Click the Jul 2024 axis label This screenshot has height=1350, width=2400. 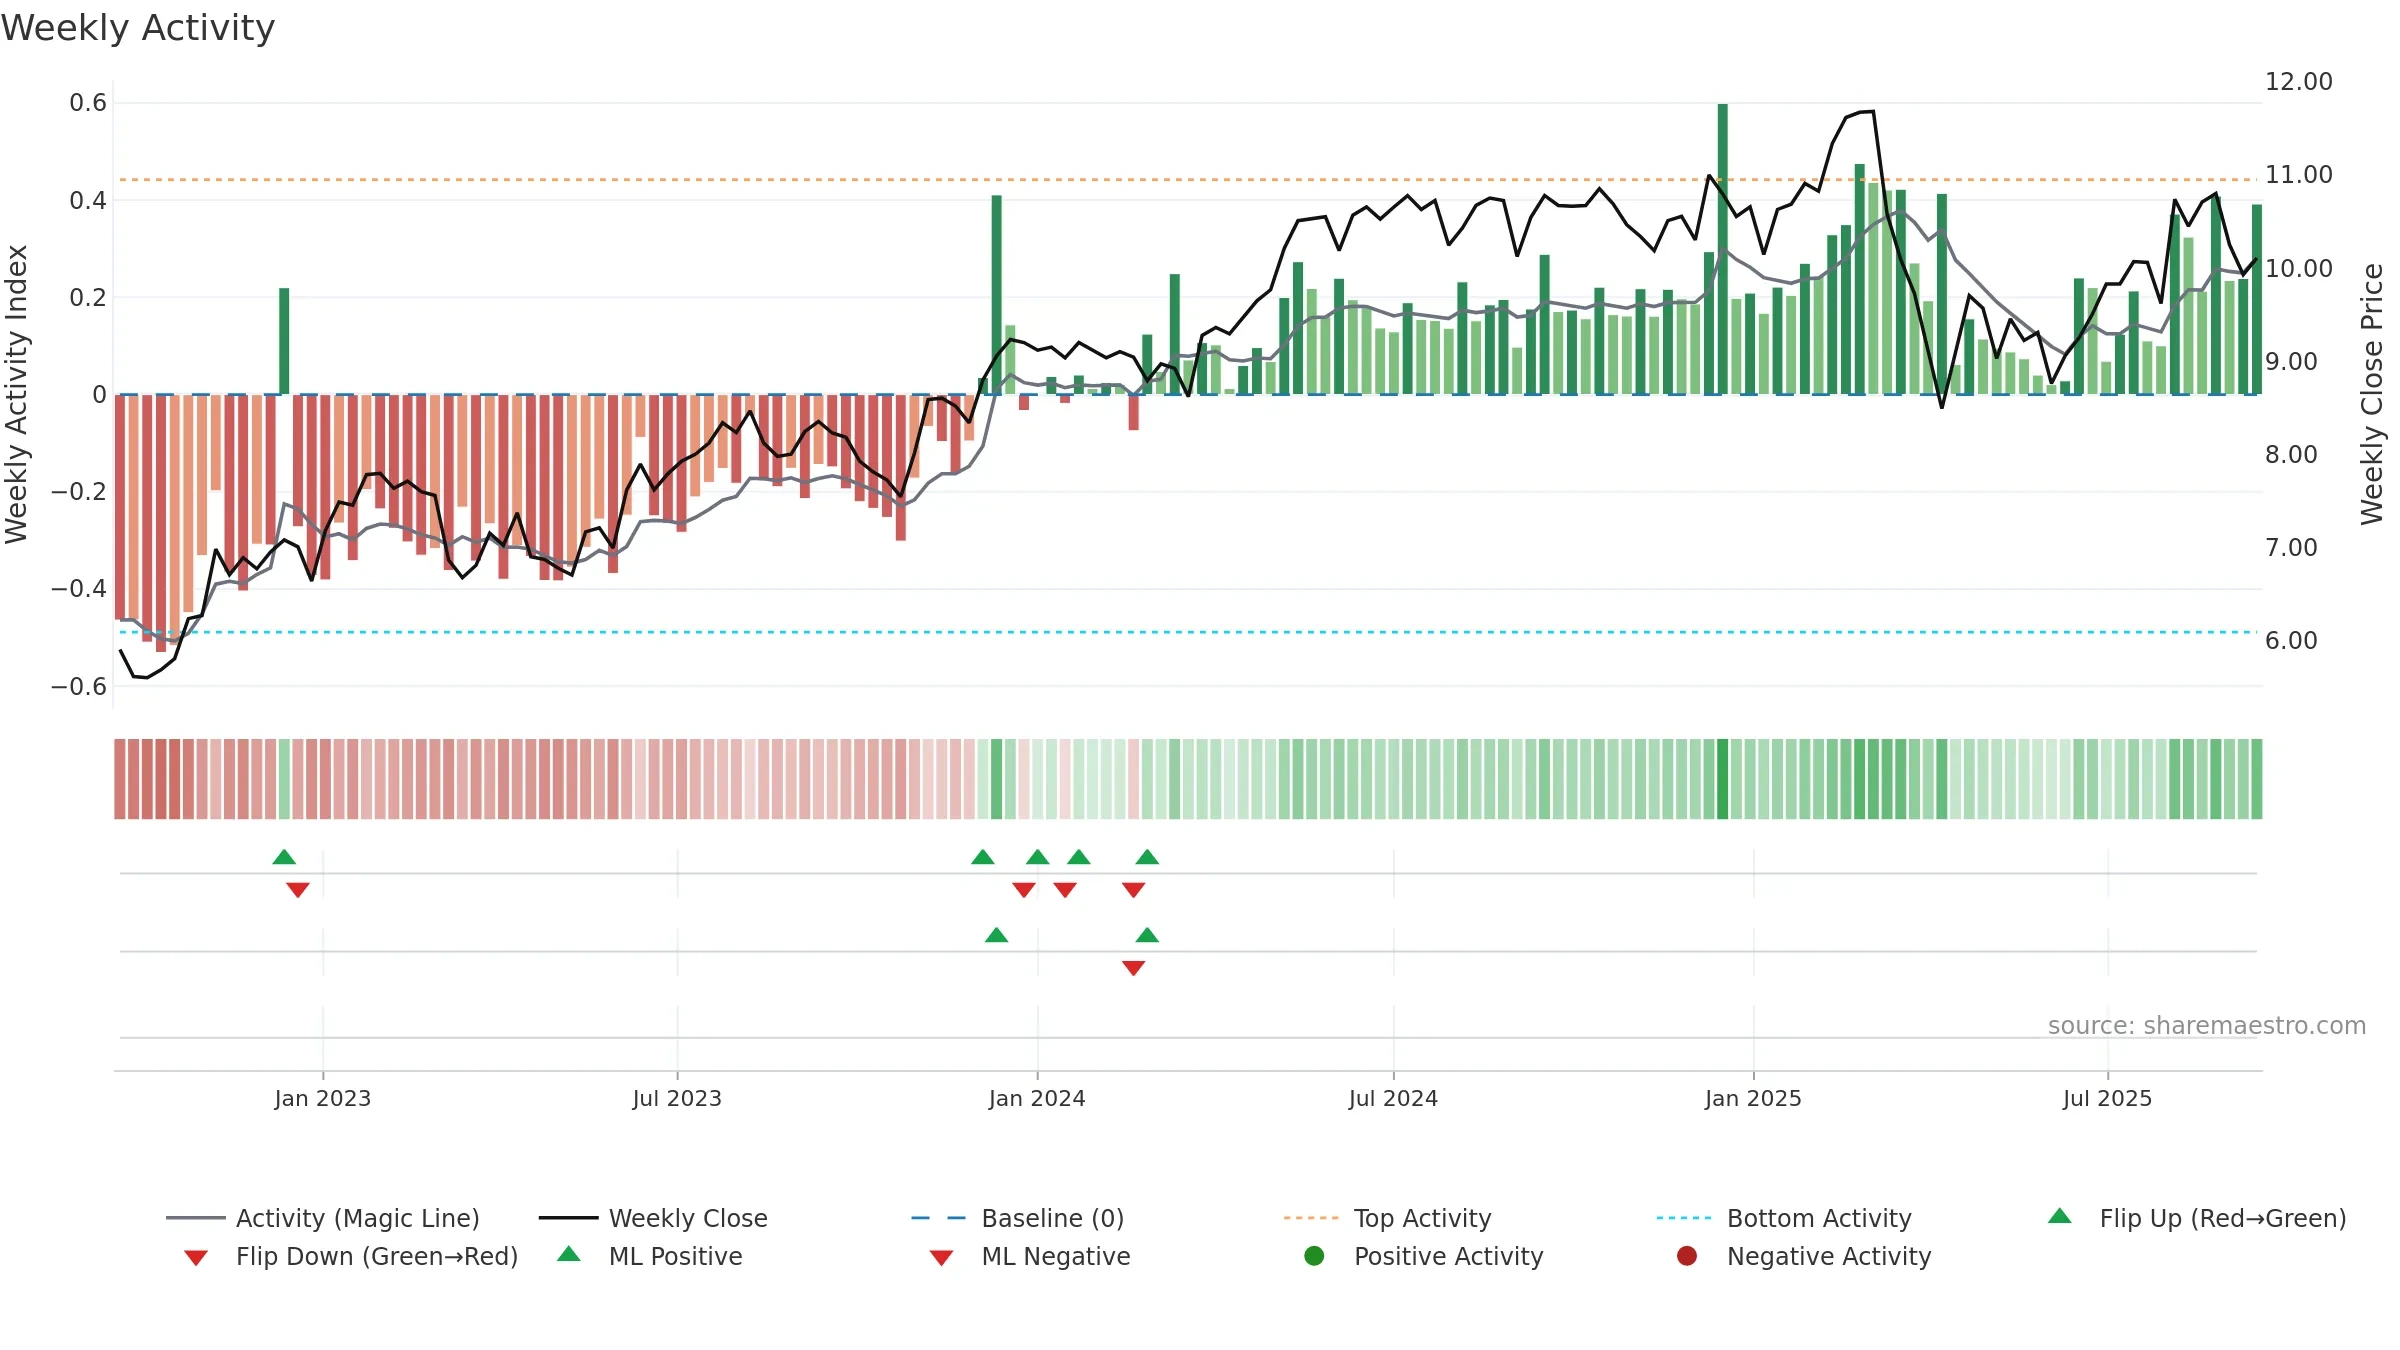(x=1393, y=1098)
